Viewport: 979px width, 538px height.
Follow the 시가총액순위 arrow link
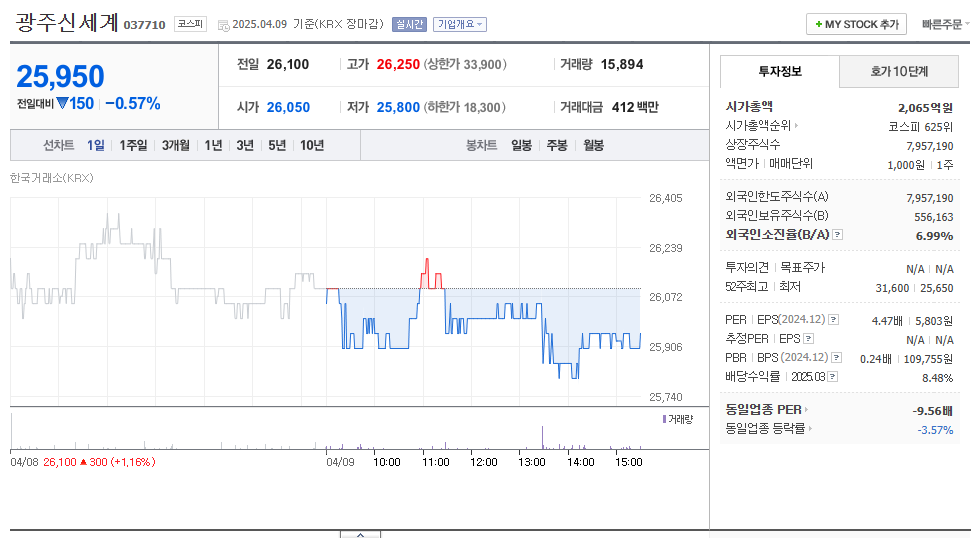click(762, 125)
